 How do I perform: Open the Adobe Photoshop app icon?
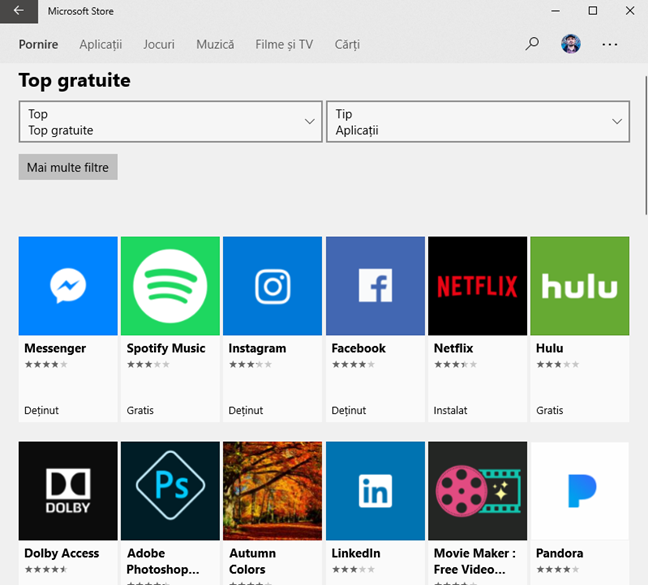[170, 491]
